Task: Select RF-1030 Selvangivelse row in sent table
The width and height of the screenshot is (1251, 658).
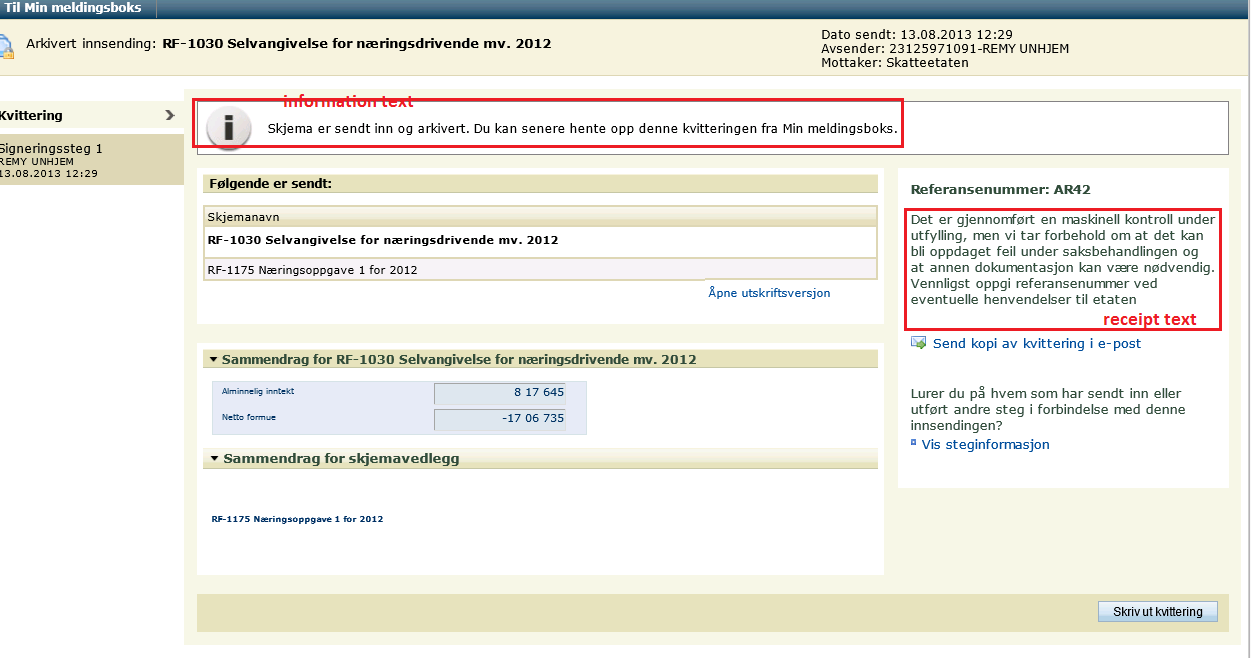Action: tap(383, 240)
